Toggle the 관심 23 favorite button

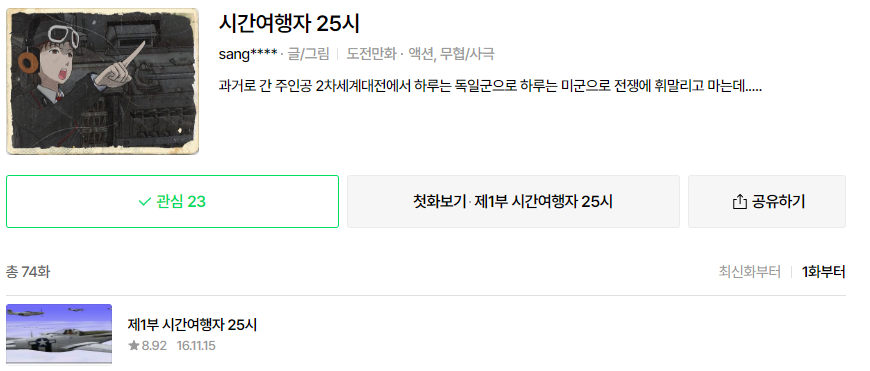tap(172, 201)
